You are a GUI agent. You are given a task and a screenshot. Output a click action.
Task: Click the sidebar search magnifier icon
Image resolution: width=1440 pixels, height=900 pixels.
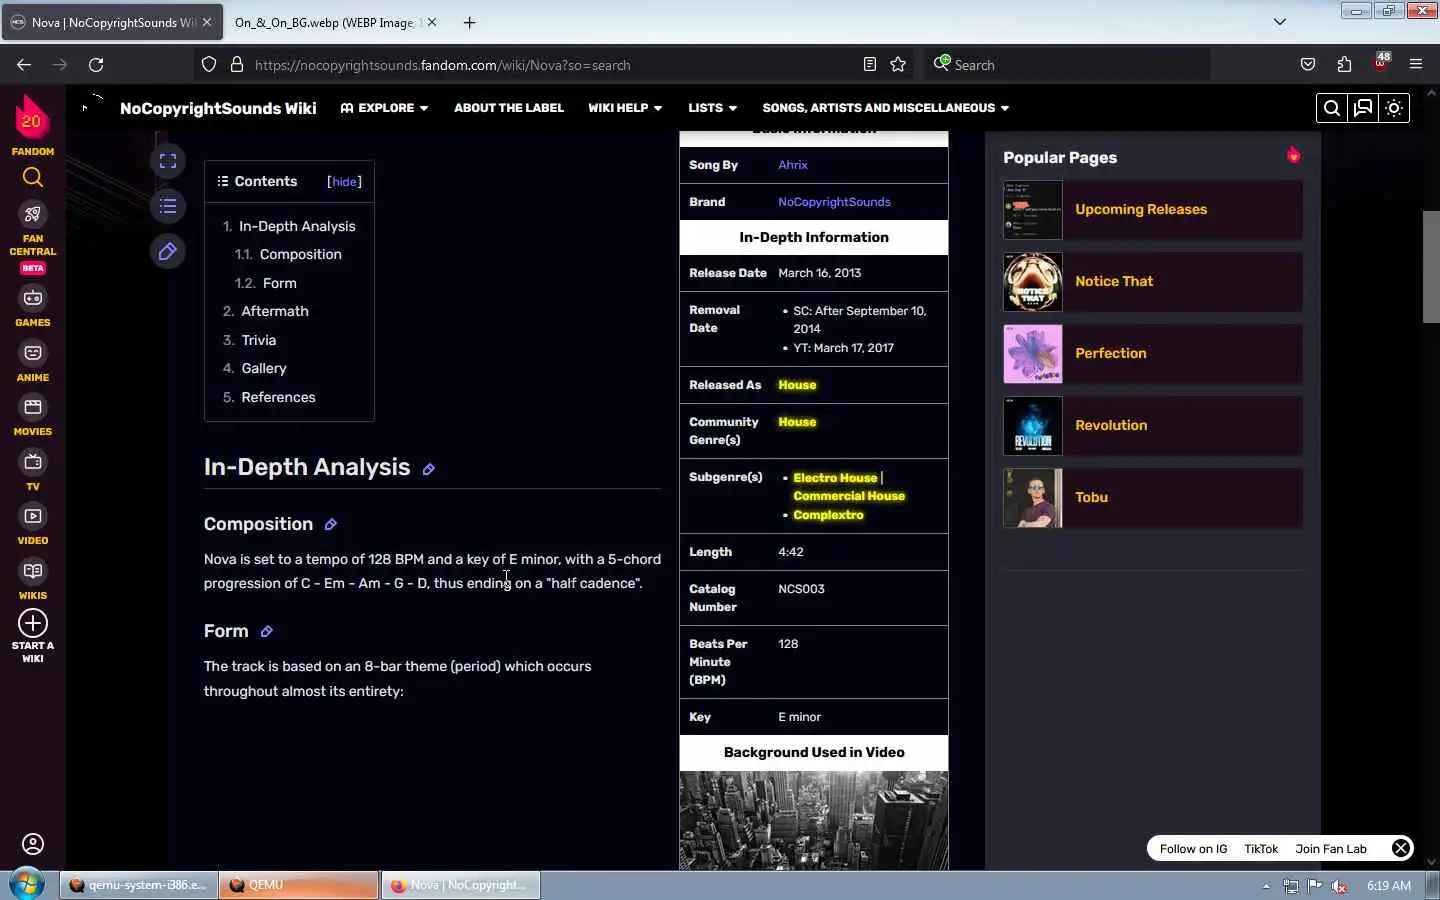tap(33, 178)
